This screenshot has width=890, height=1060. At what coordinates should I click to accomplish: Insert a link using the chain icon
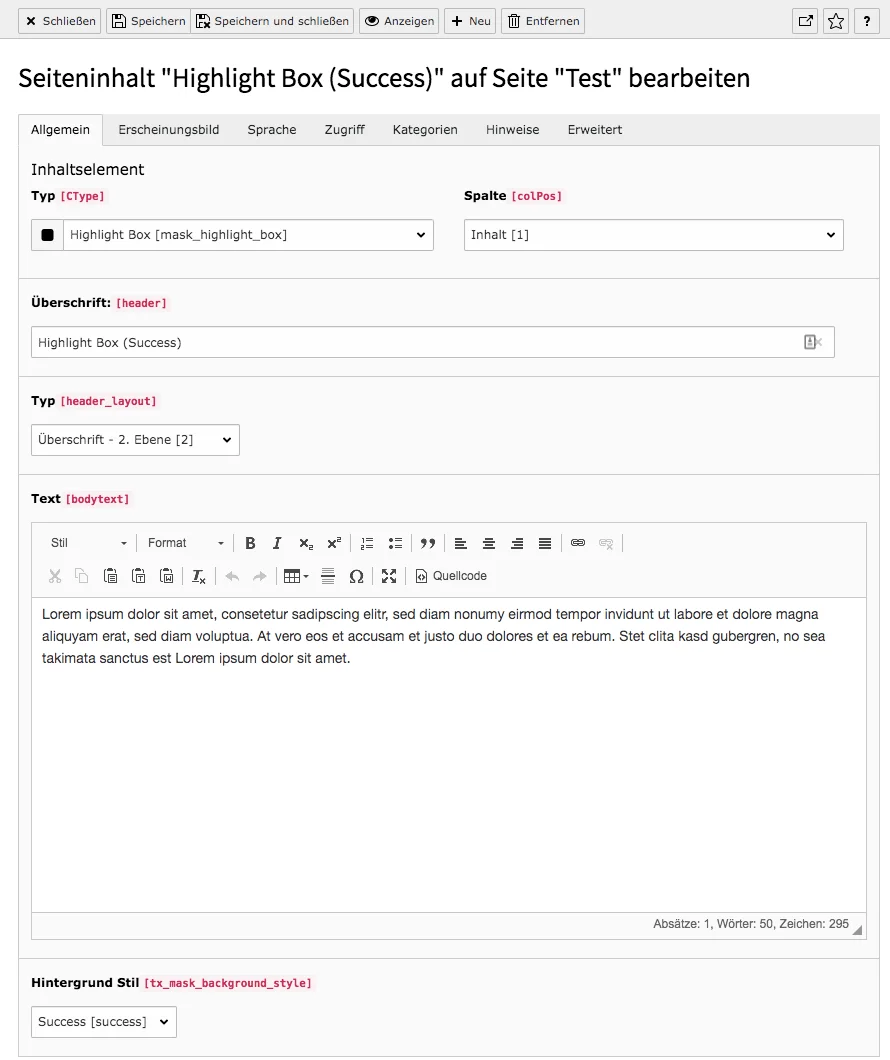point(578,542)
